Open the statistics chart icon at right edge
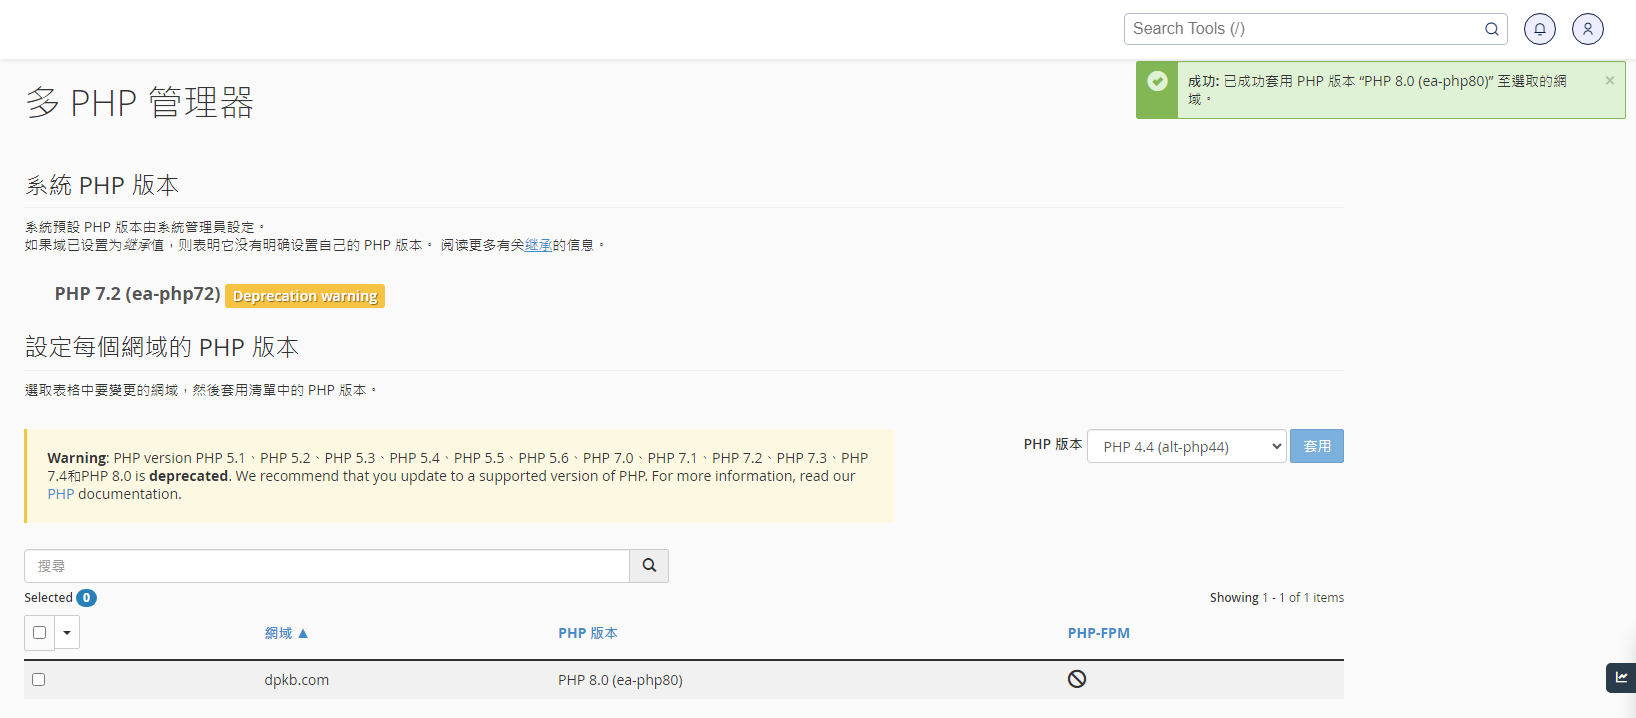Screen dimensions: 1636x718 click(1621, 678)
